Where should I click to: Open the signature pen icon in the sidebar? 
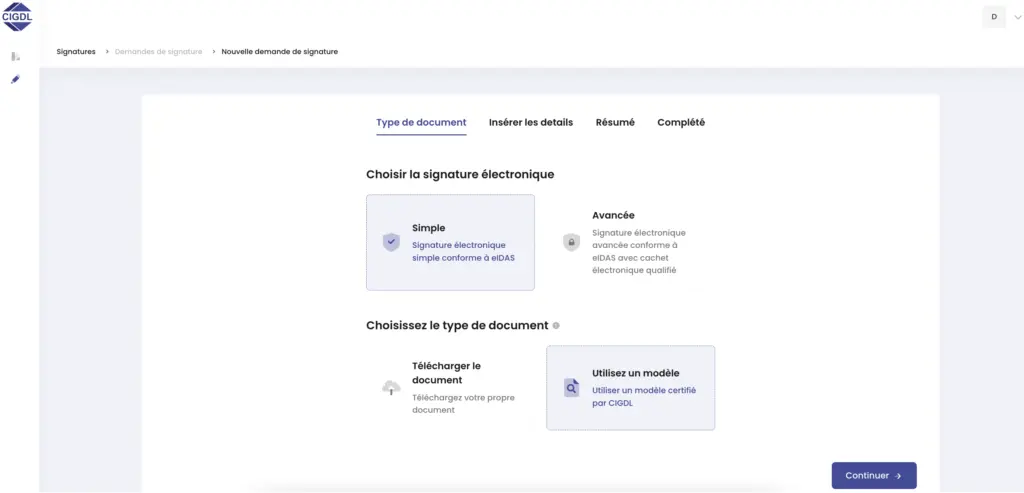pos(15,79)
